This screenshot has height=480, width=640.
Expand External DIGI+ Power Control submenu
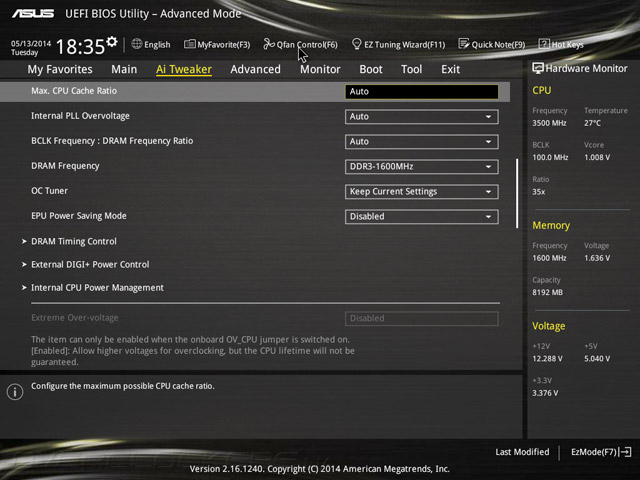point(86,264)
